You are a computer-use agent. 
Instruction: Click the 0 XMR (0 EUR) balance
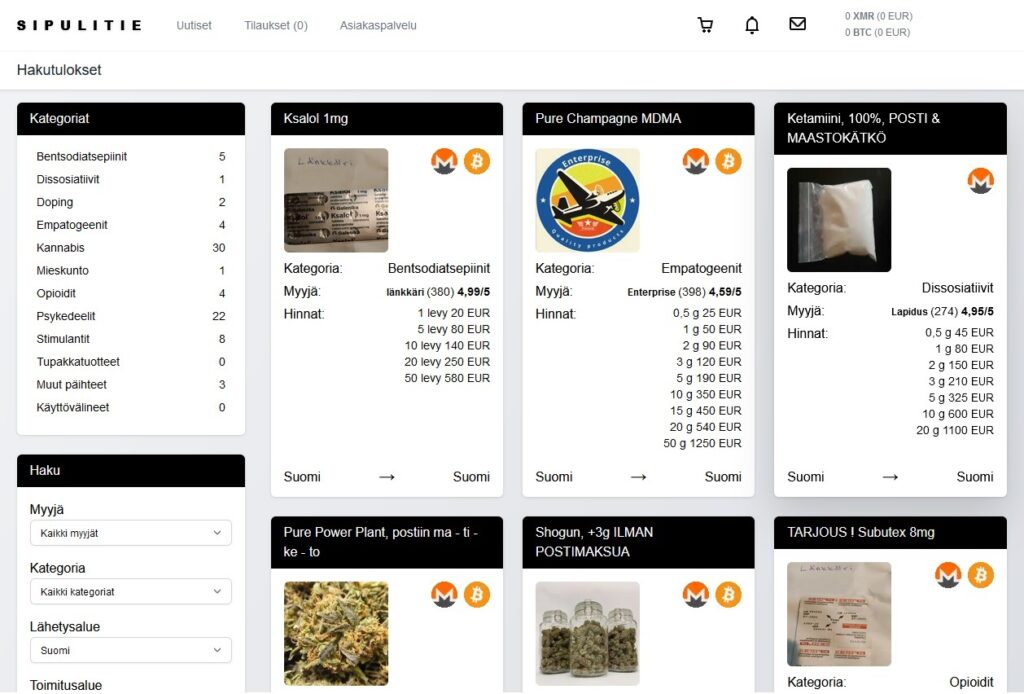point(878,16)
